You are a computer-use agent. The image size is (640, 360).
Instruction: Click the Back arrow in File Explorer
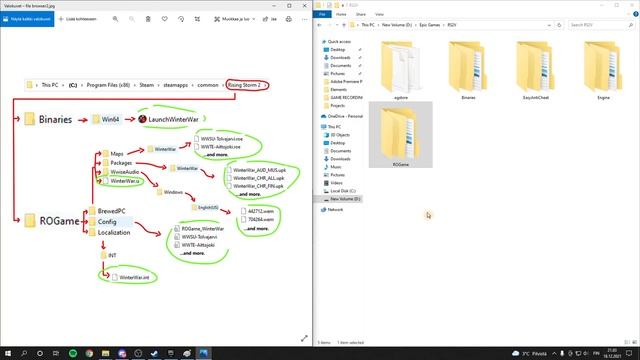(320, 25)
